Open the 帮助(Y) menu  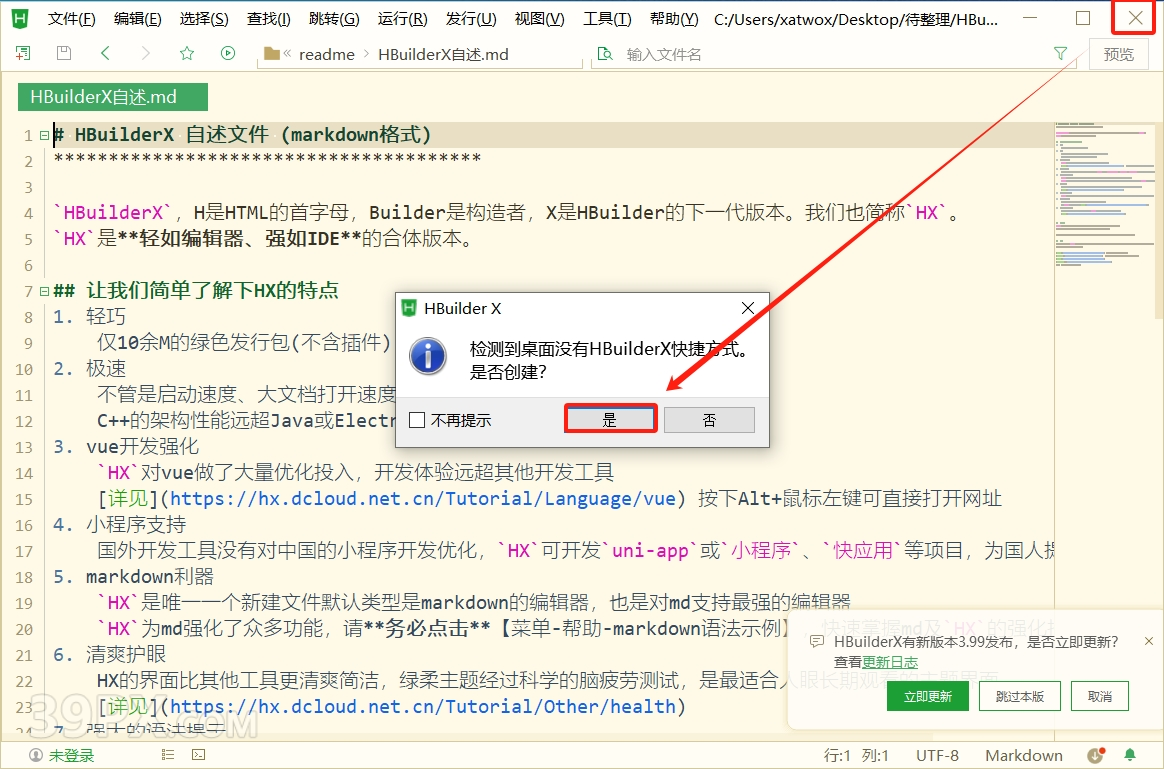pos(674,19)
